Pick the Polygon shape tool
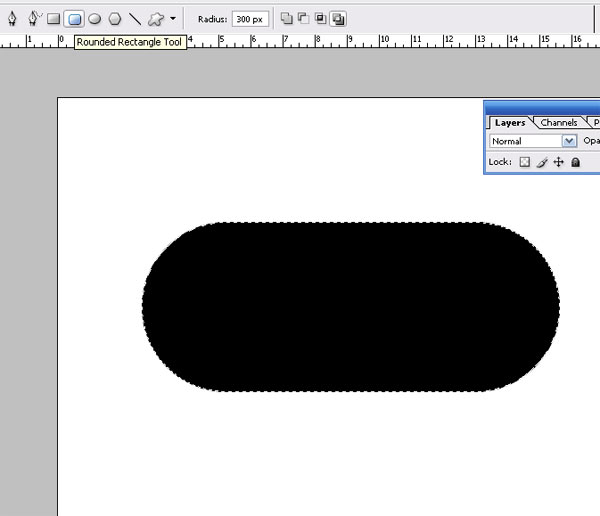 coord(115,19)
